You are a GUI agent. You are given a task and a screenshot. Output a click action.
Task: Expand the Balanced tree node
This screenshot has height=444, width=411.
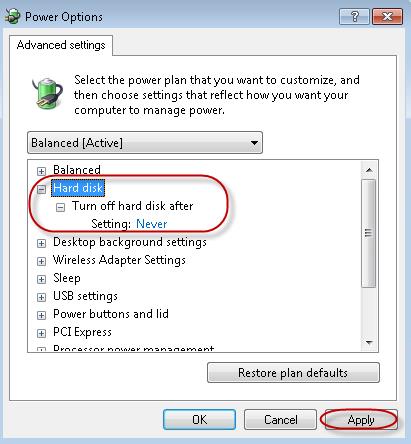coord(41,171)
